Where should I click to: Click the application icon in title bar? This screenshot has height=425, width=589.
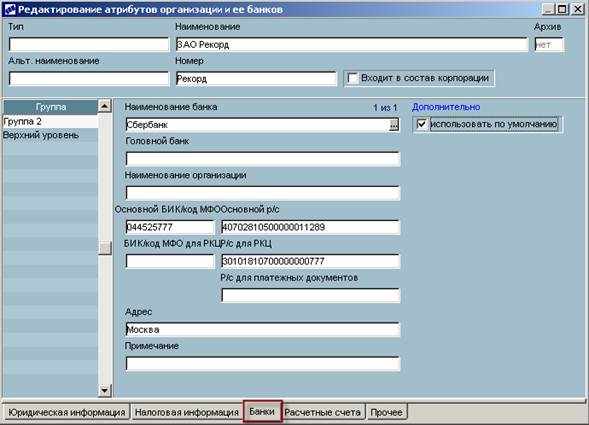[x=10, y=9]
